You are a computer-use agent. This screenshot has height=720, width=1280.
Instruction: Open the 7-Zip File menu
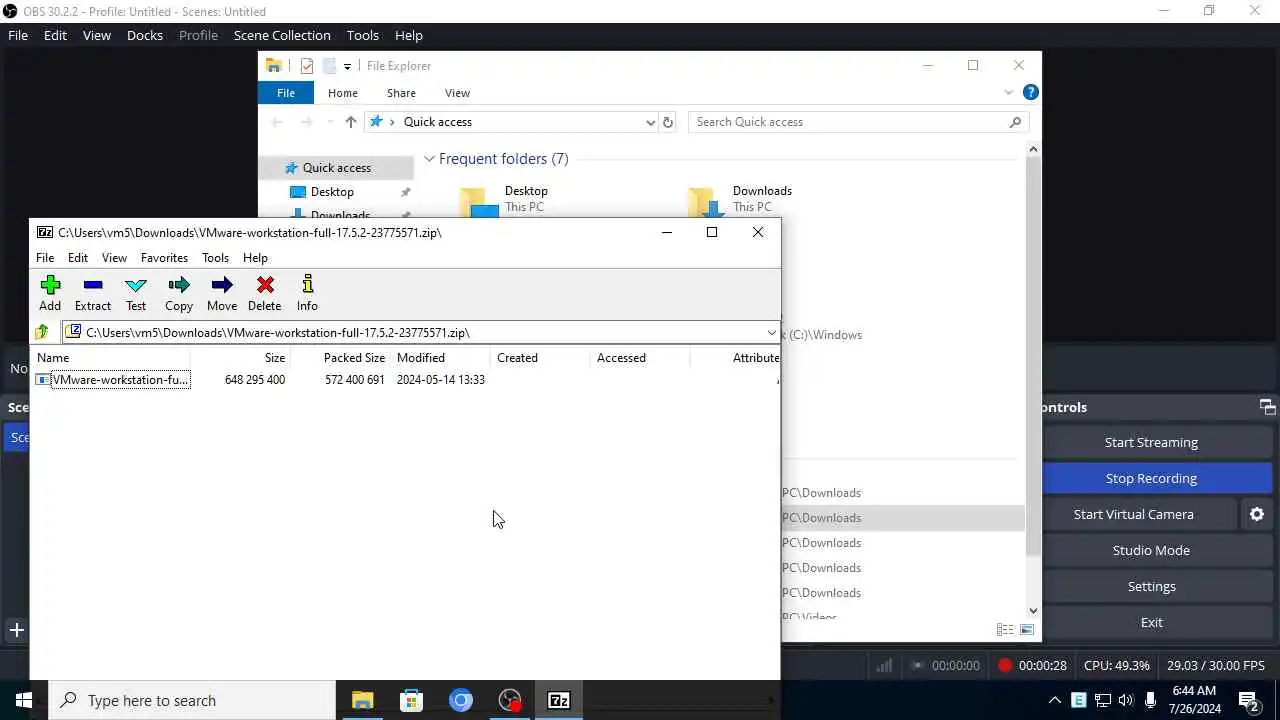click(x=45, y=257)
